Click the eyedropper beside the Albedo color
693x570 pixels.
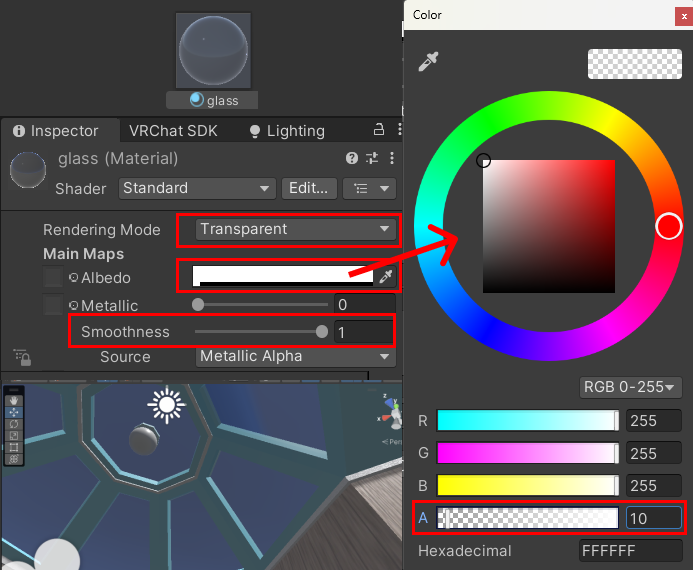click(x=386, y=277)
